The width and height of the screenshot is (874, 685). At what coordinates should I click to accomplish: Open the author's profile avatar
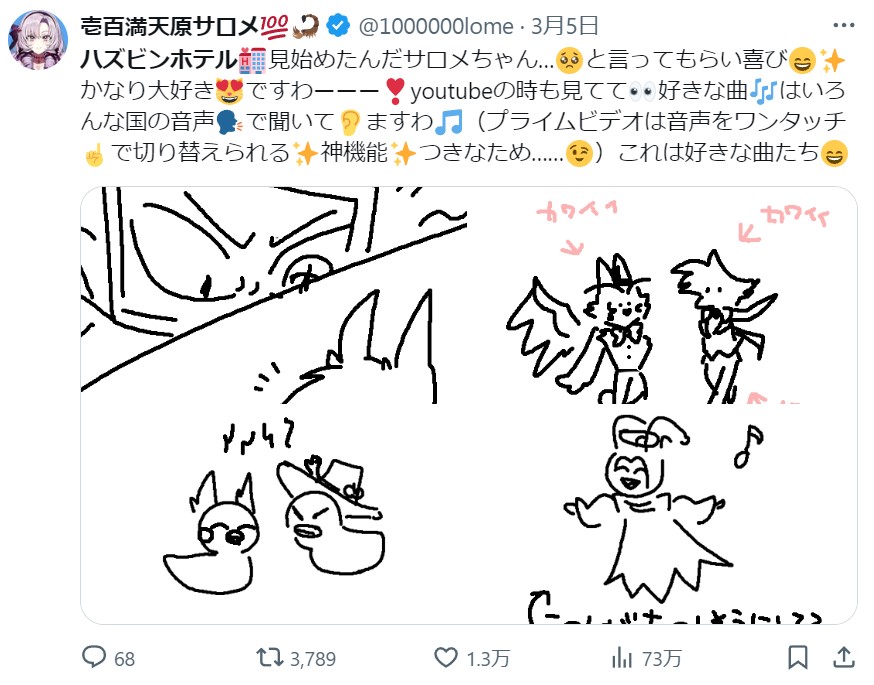tap(38, 40)
